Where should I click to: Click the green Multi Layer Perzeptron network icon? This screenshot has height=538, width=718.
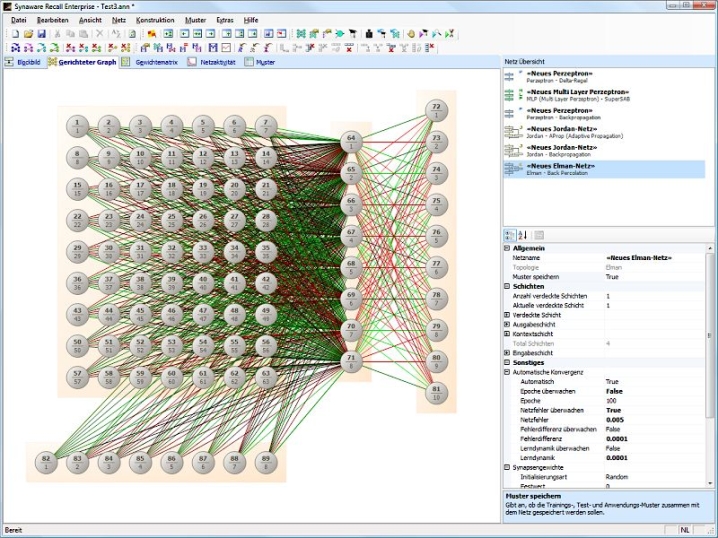(509, 95)
